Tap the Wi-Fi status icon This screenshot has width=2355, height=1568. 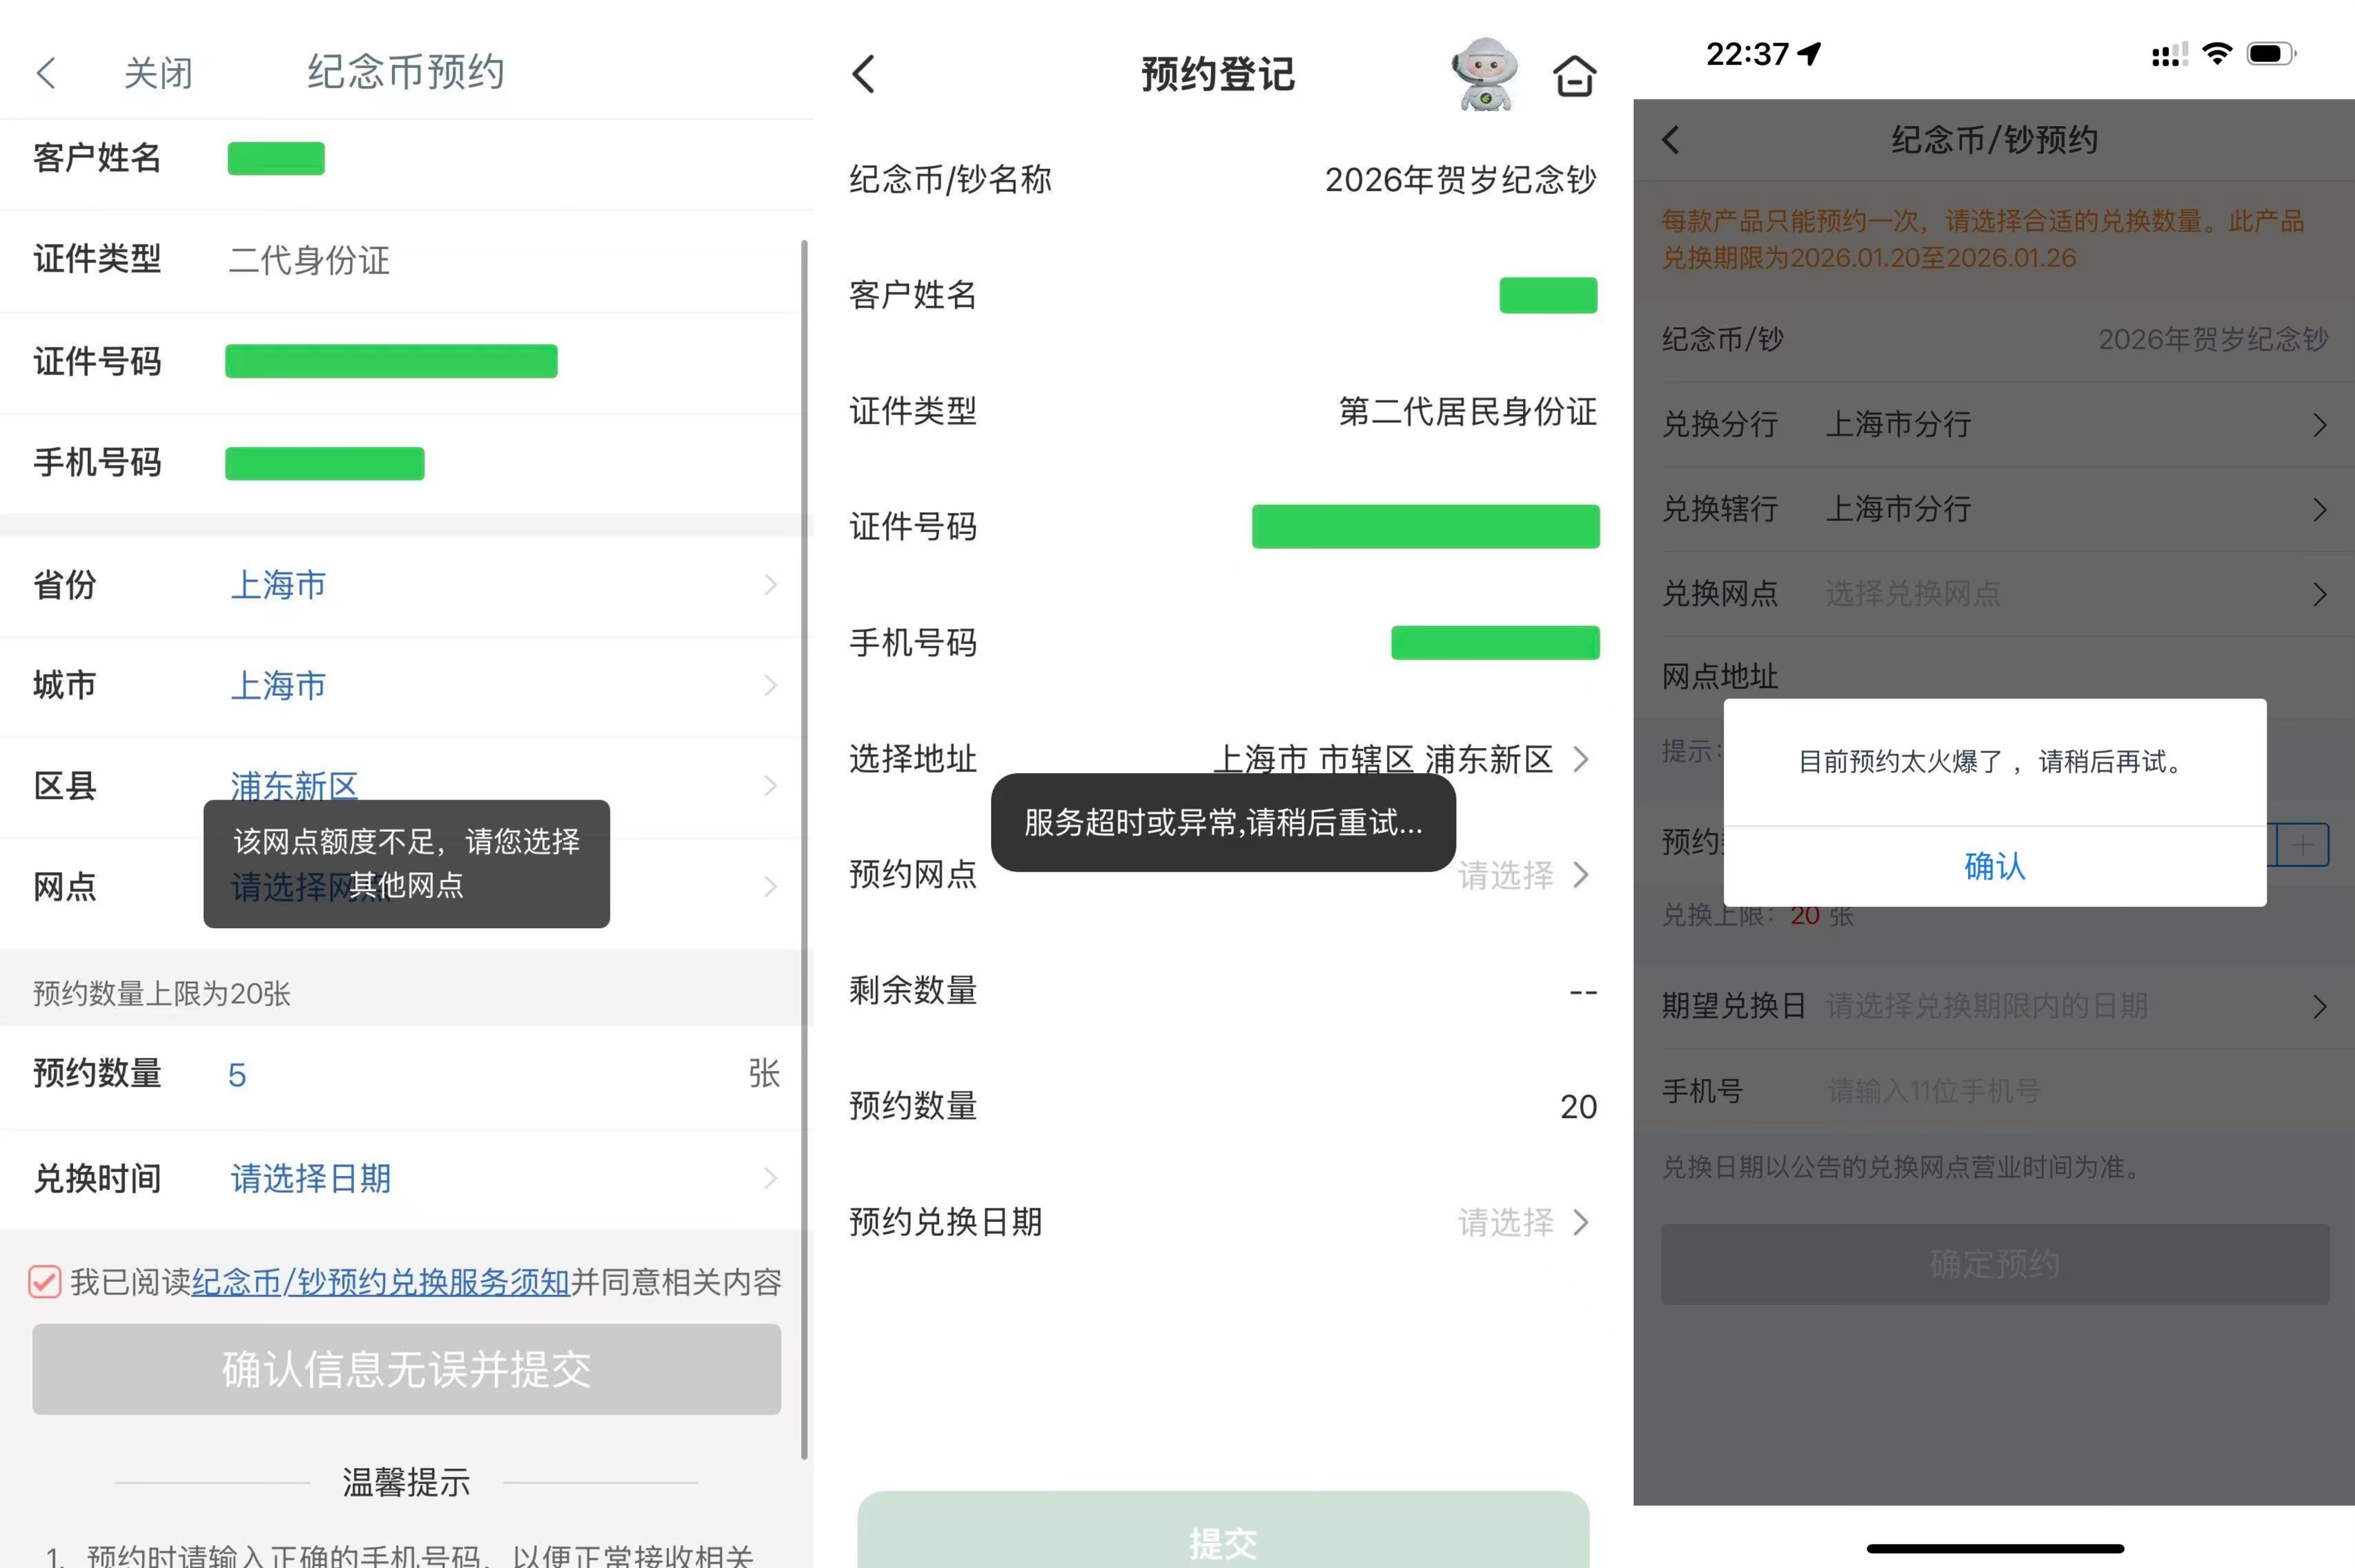coord(2217,54)
